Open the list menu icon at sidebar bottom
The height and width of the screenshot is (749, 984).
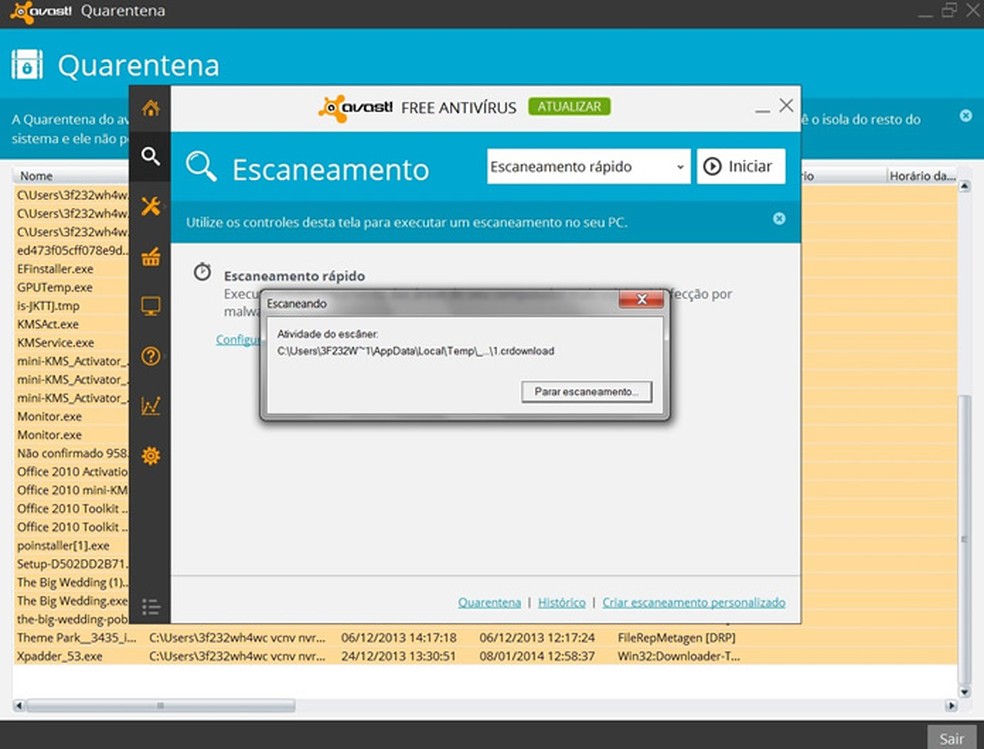click(151, 607)
